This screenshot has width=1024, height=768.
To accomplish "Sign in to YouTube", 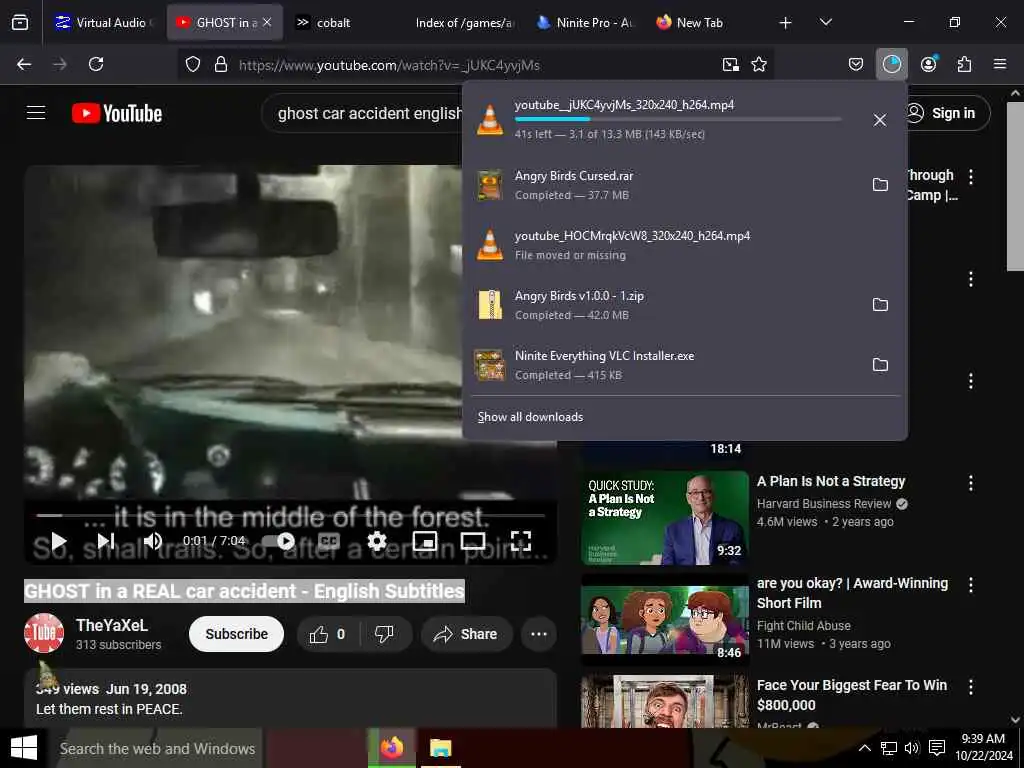I will coord(946,113).
